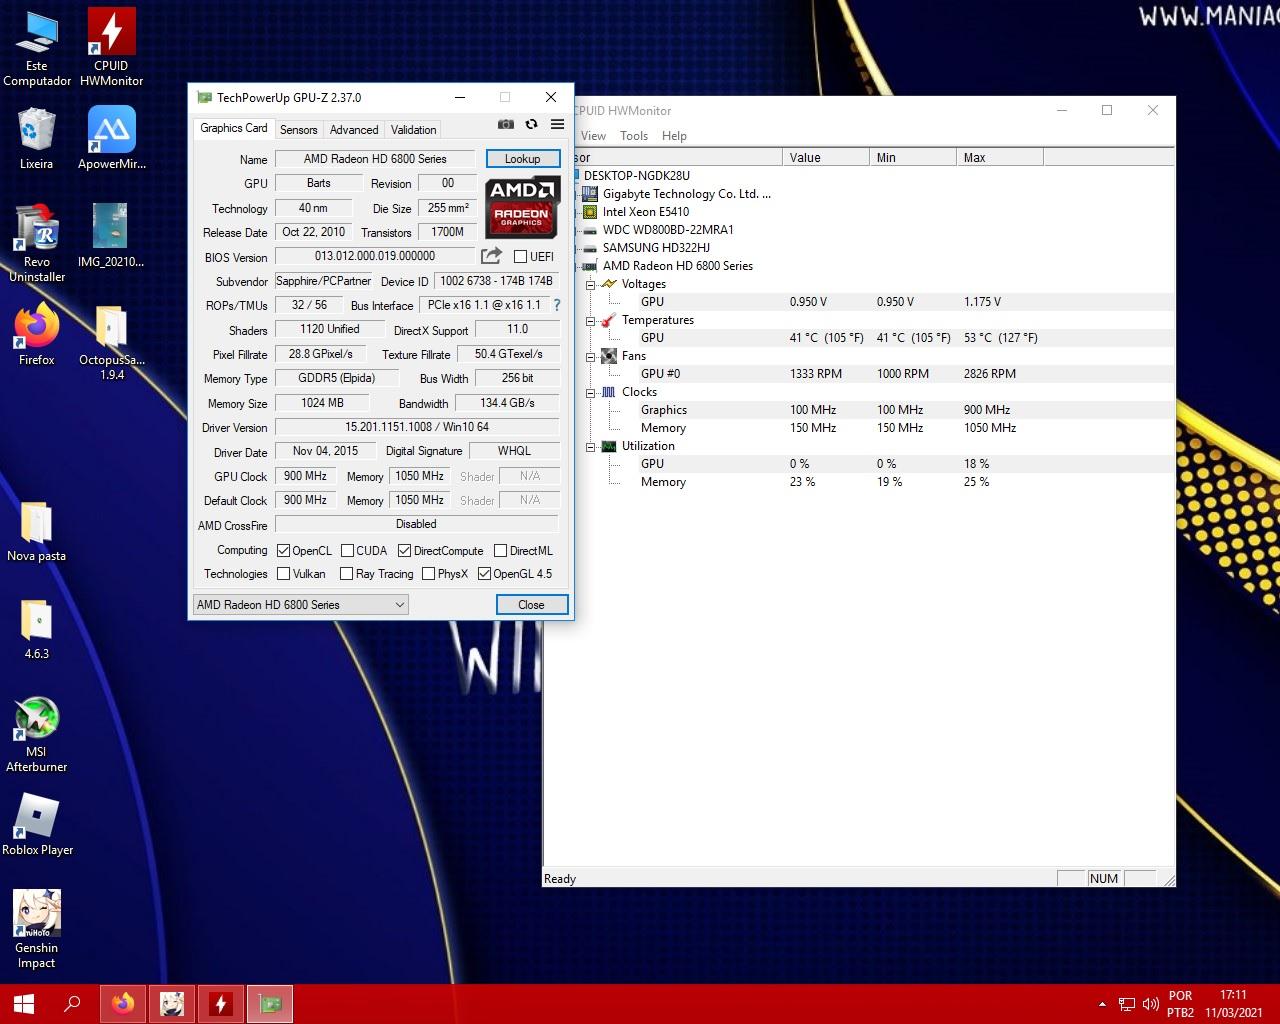Switch to the Validation tab
Screen dimensions: 1280x1024
[x=413, y=130]
